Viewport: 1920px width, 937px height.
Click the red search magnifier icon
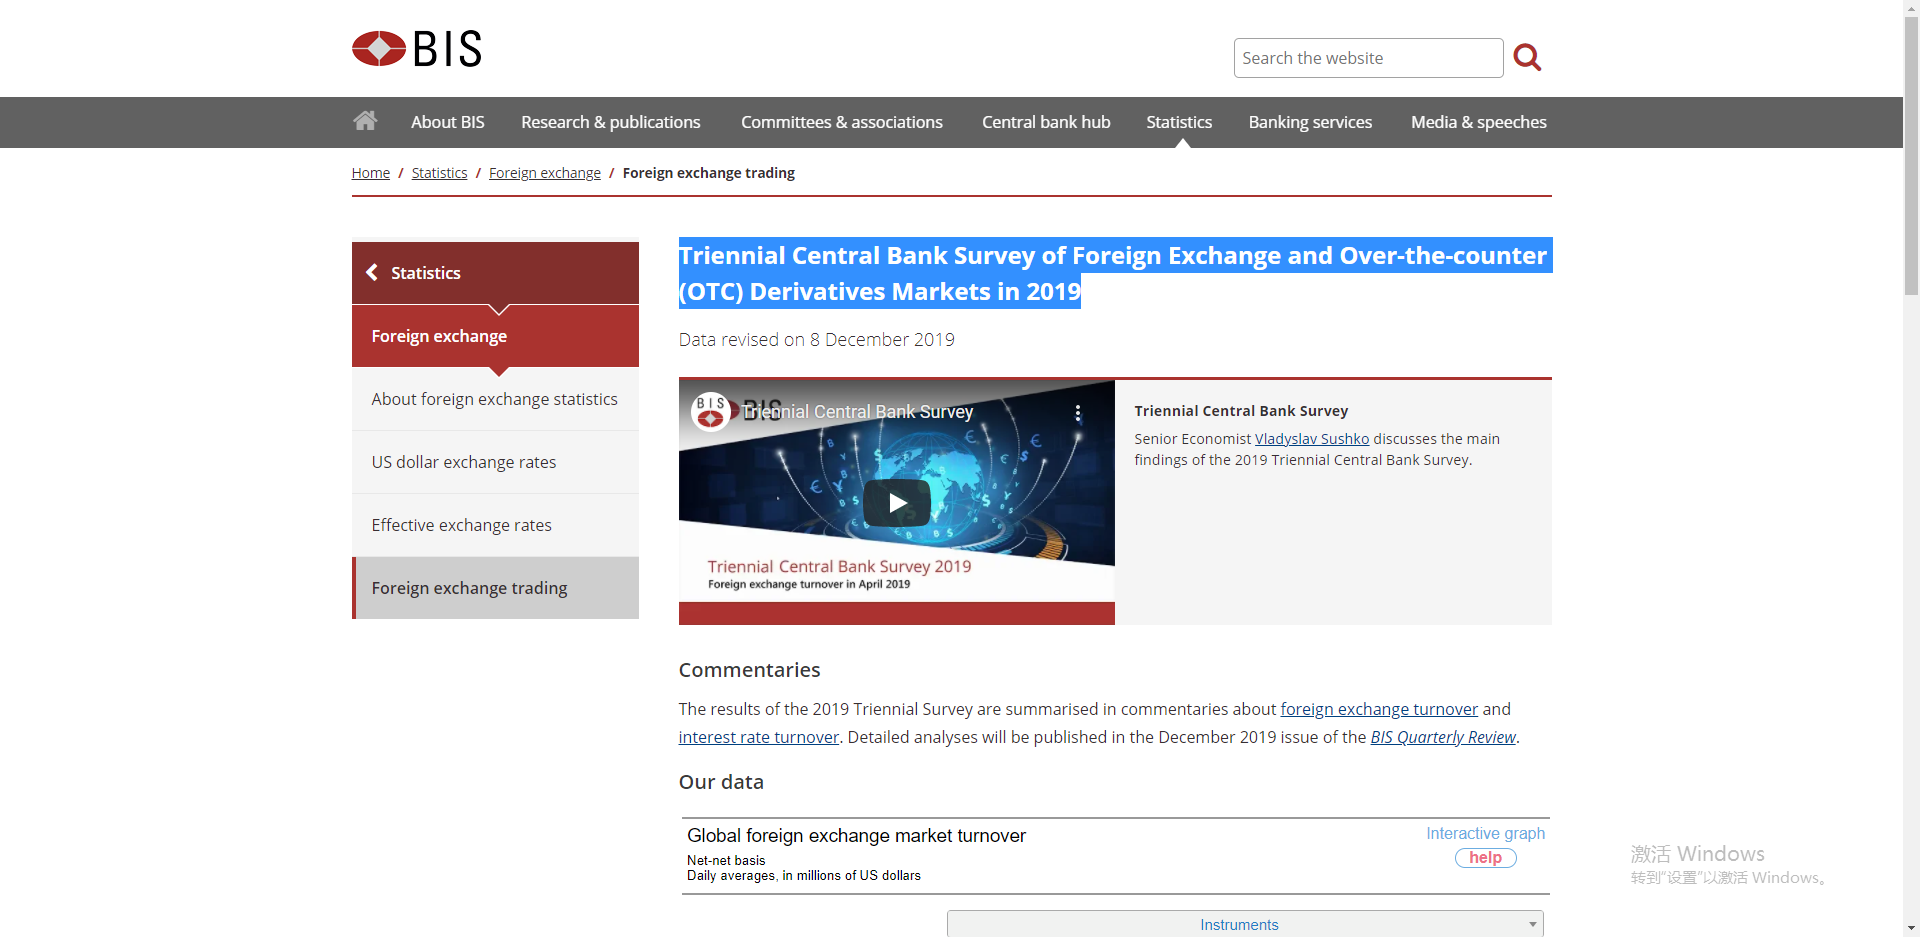[1526, 57]
